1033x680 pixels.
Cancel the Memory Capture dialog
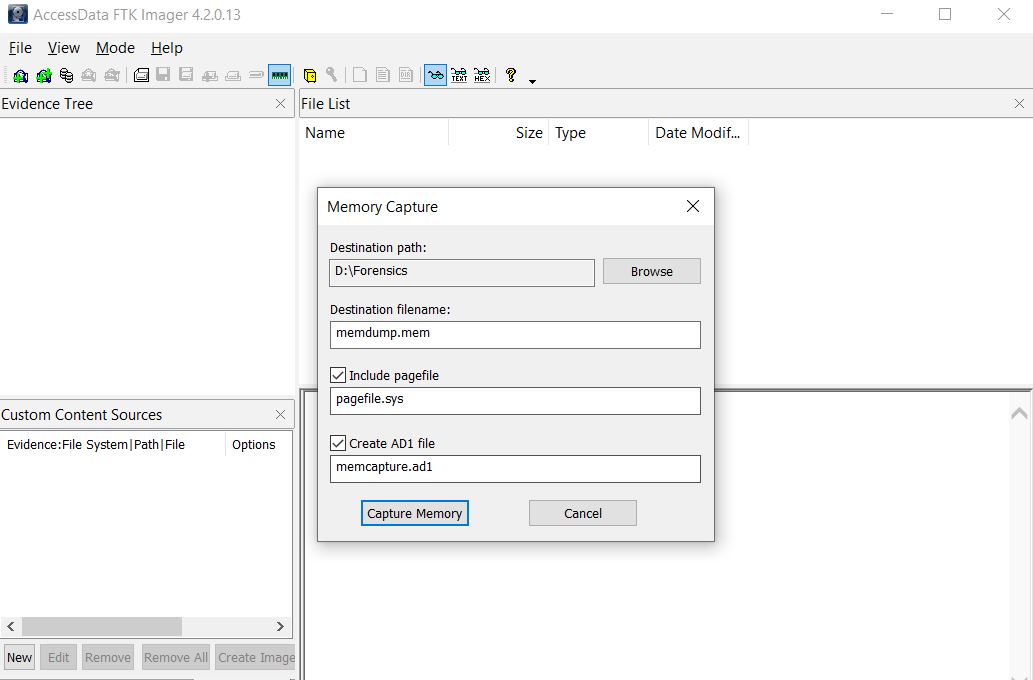[582, 512]
